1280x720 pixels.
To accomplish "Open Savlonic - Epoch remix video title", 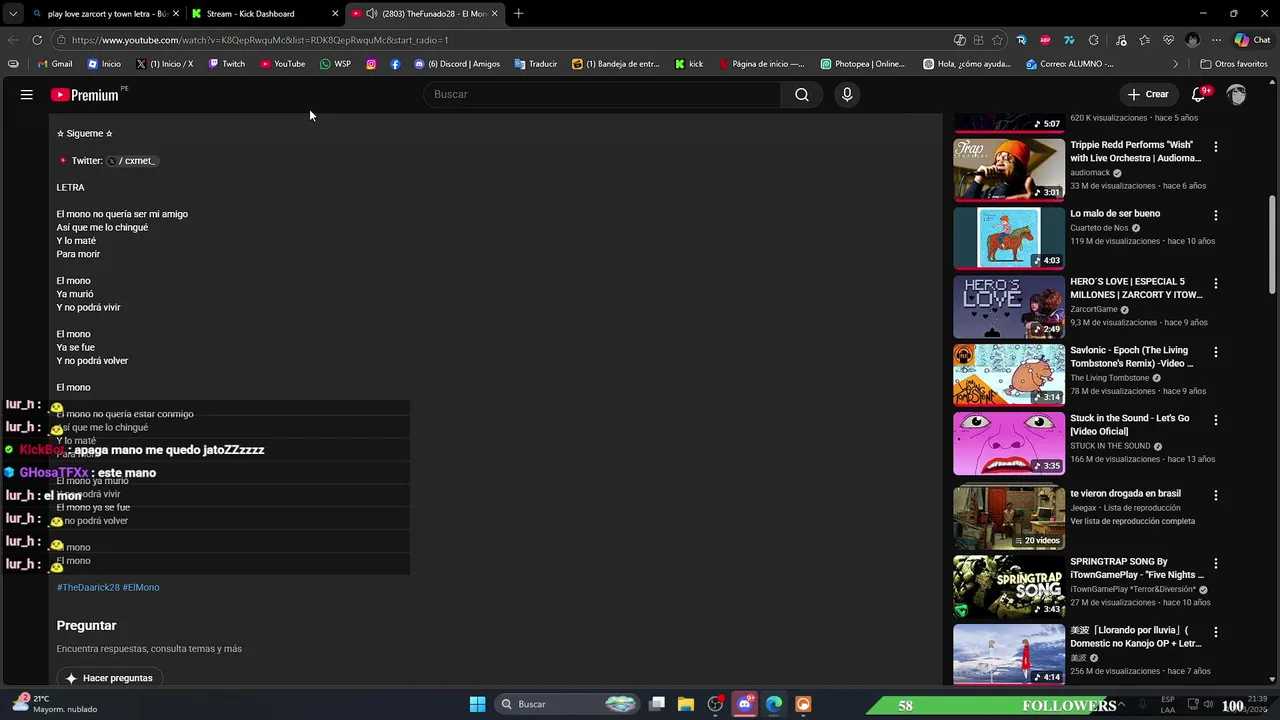I will pyautogui.click(x=1131, y=357).
